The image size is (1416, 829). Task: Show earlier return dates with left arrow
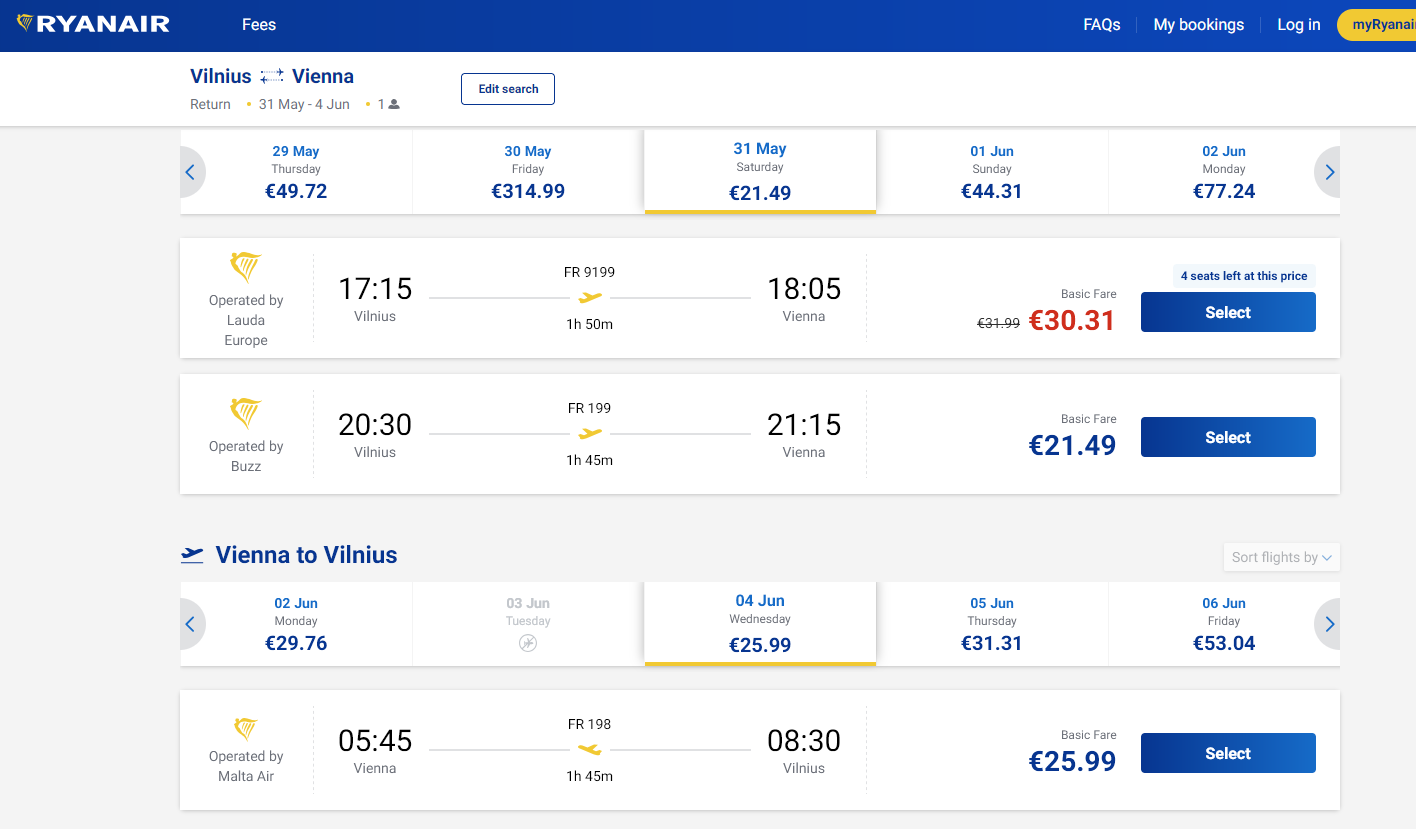tap(190, 624)
